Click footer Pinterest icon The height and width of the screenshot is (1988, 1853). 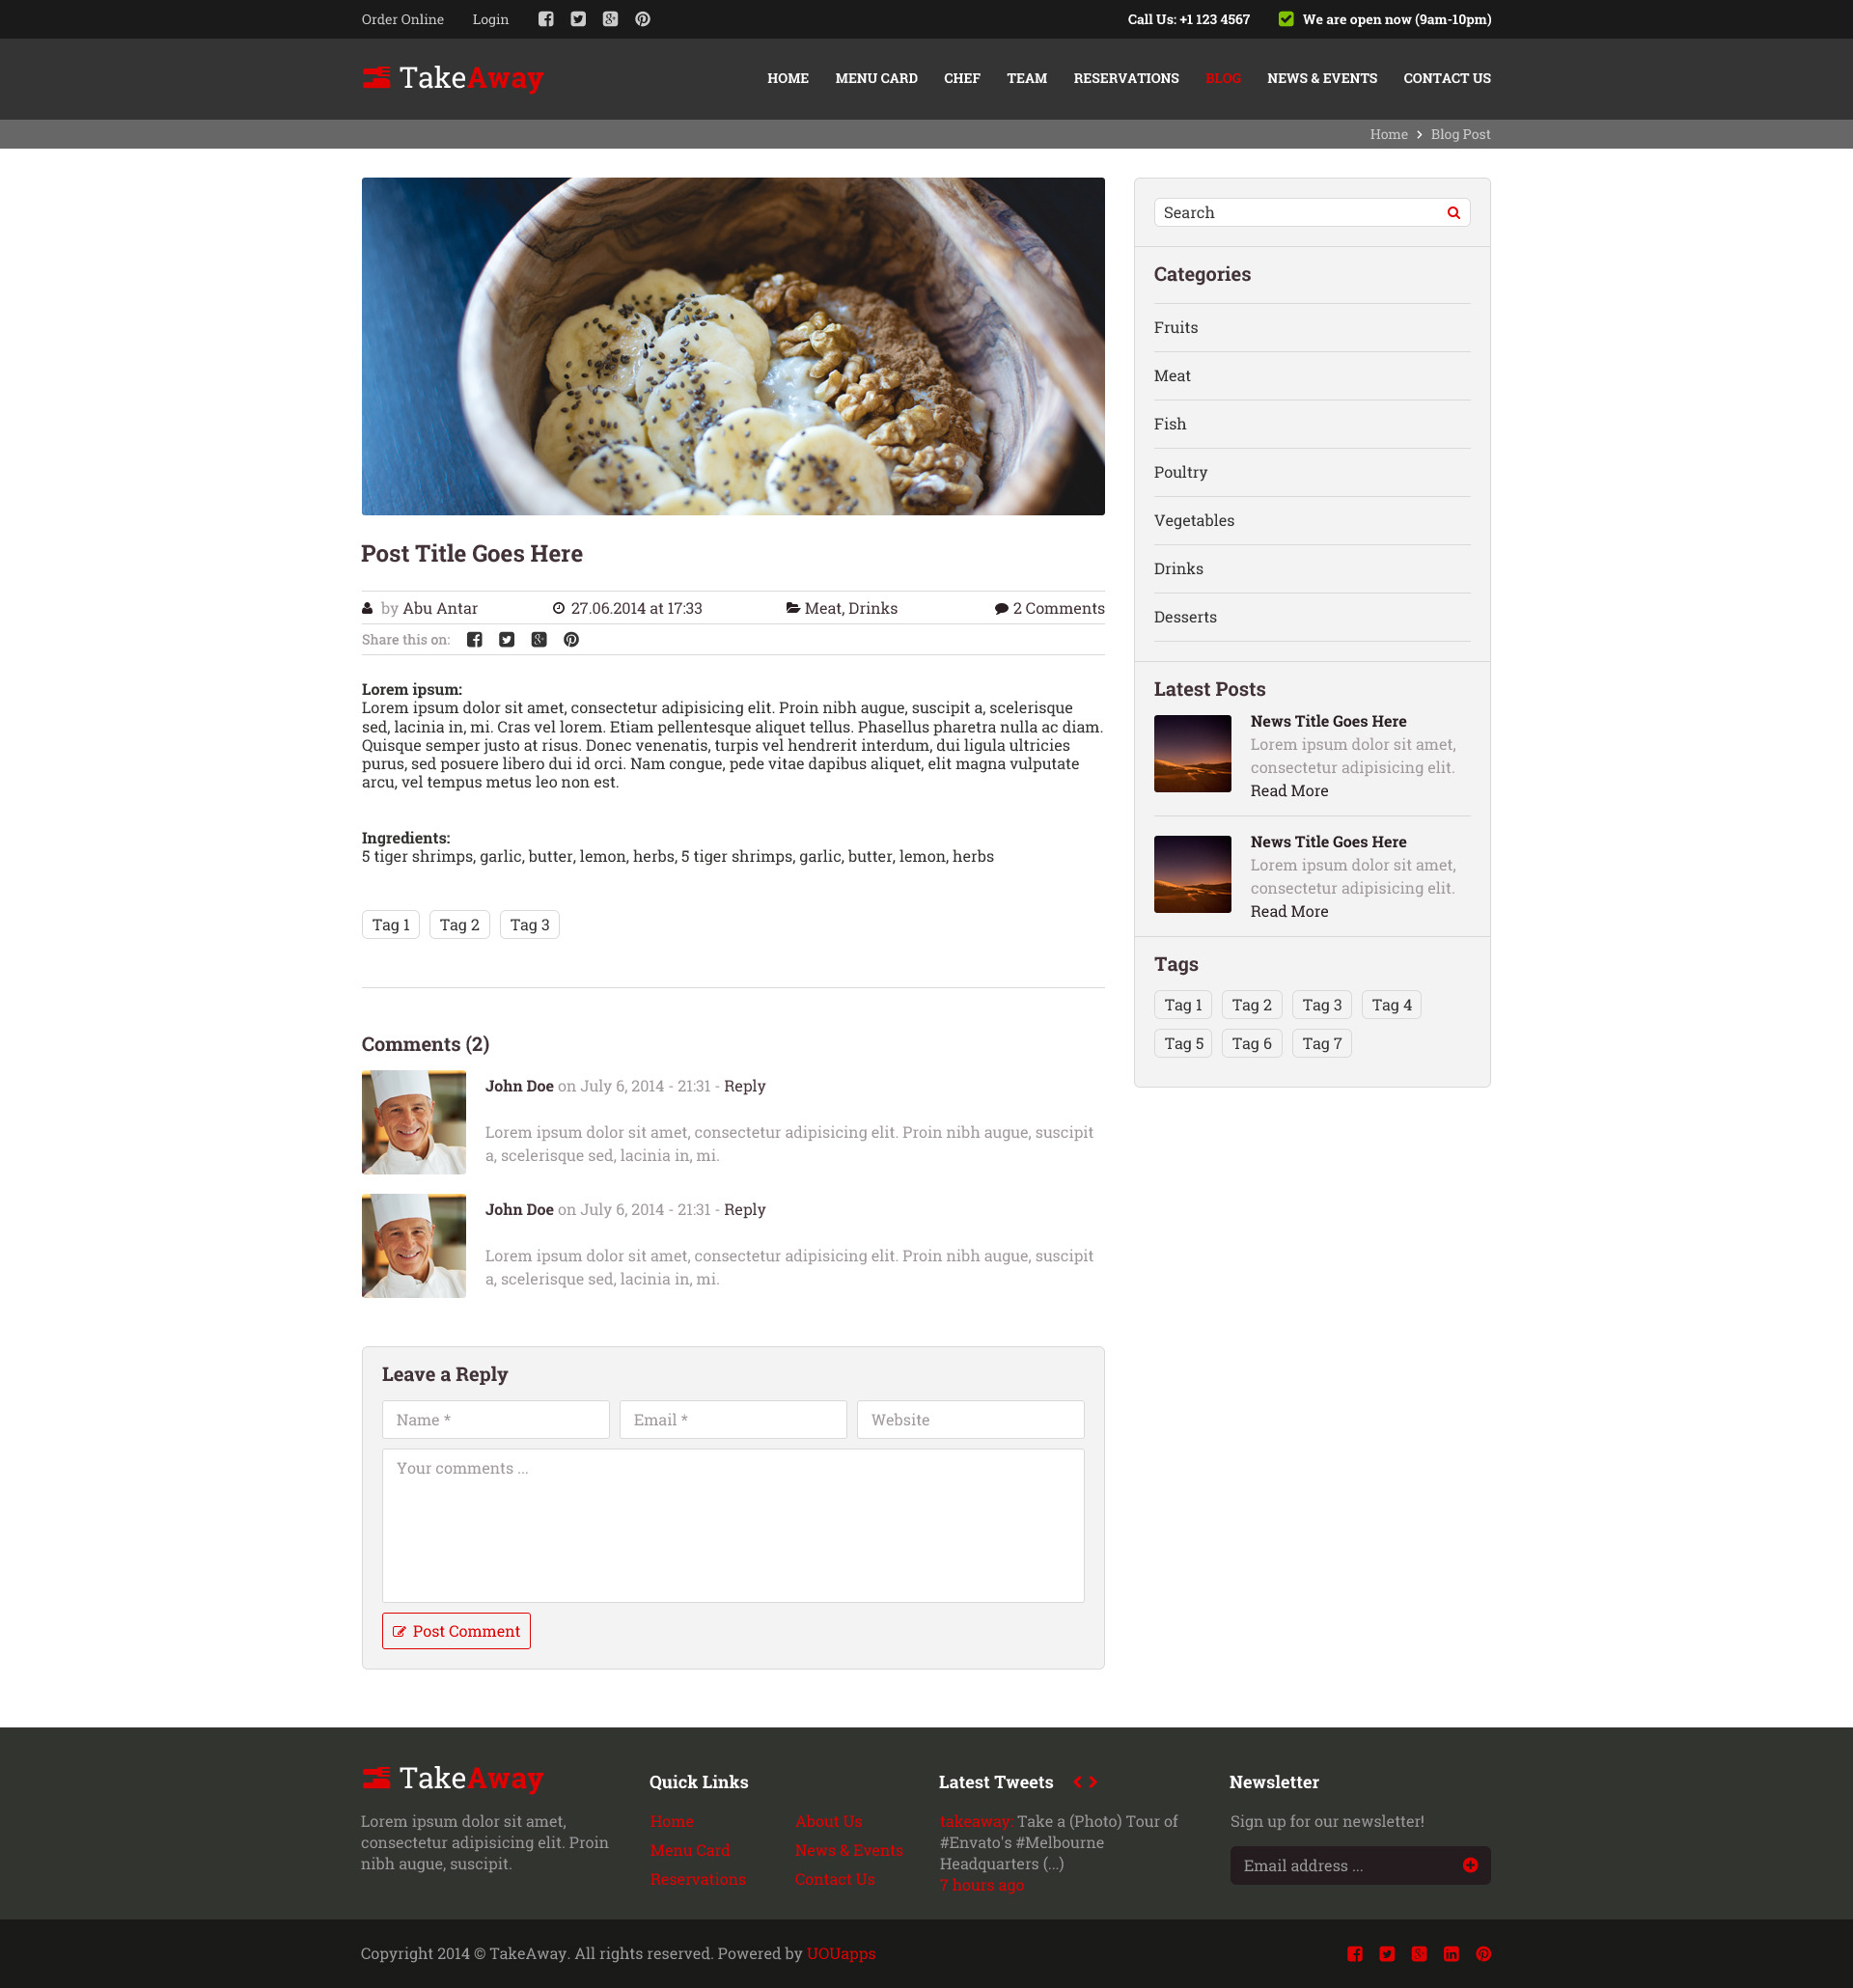(x=1483, y=1954)
